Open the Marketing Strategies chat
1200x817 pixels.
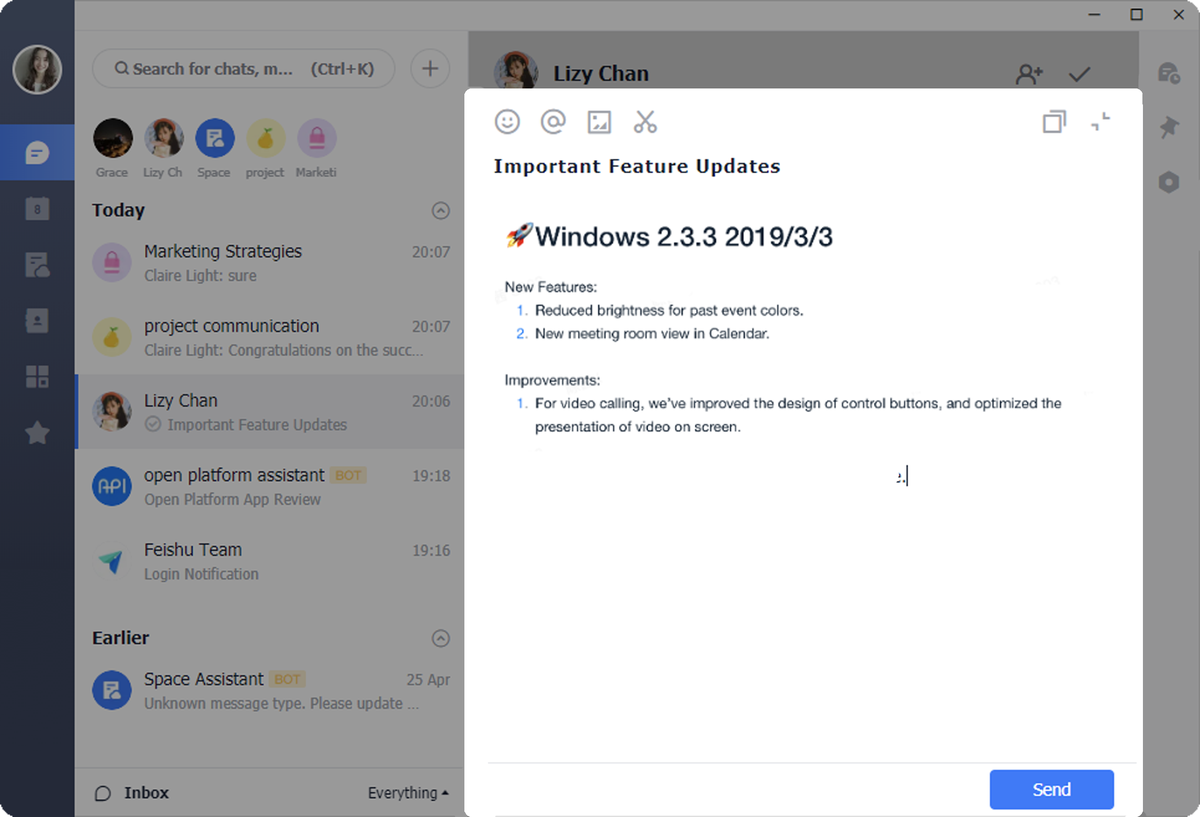270,263
